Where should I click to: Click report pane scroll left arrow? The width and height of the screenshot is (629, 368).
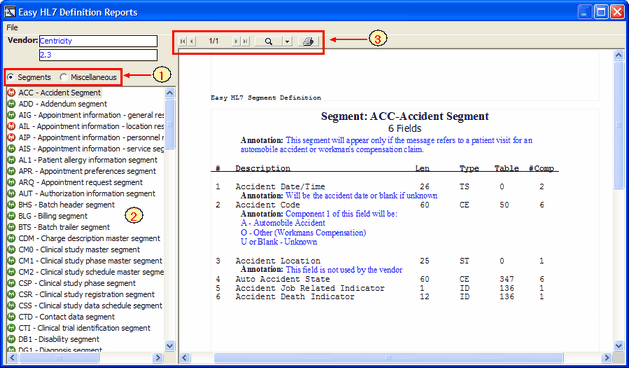coord(185,358)
